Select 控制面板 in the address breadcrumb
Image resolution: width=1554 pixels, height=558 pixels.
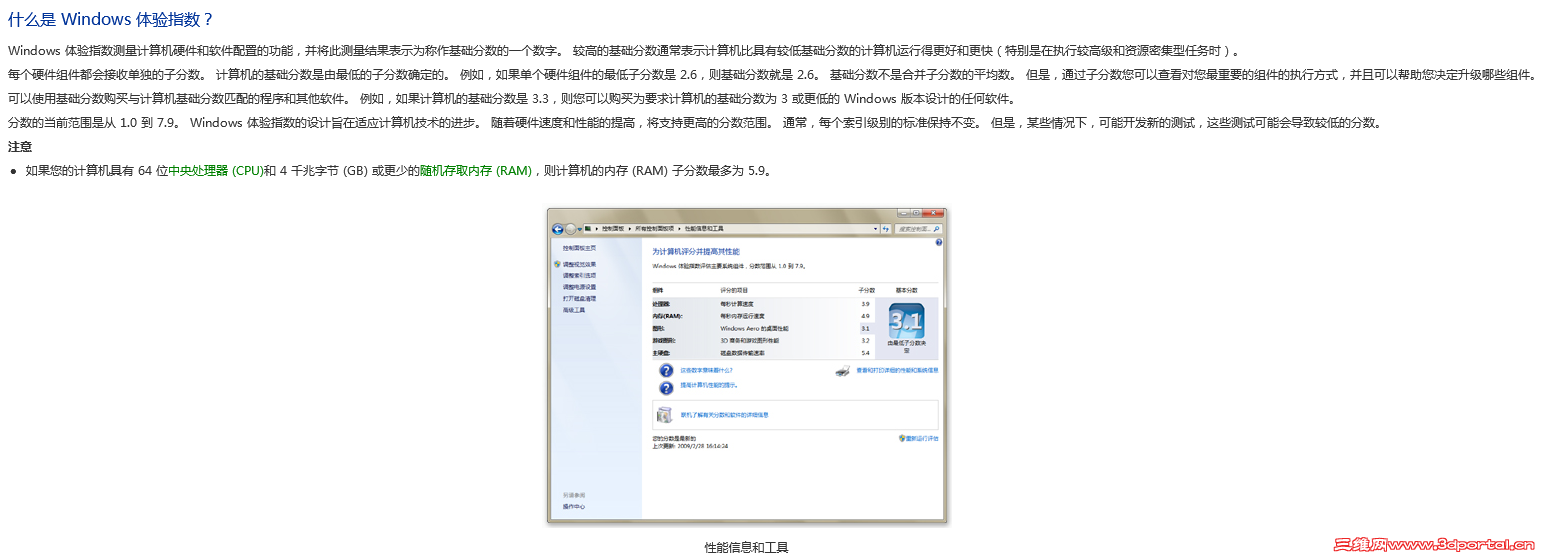pyautogui.click(x=613, y=229)
